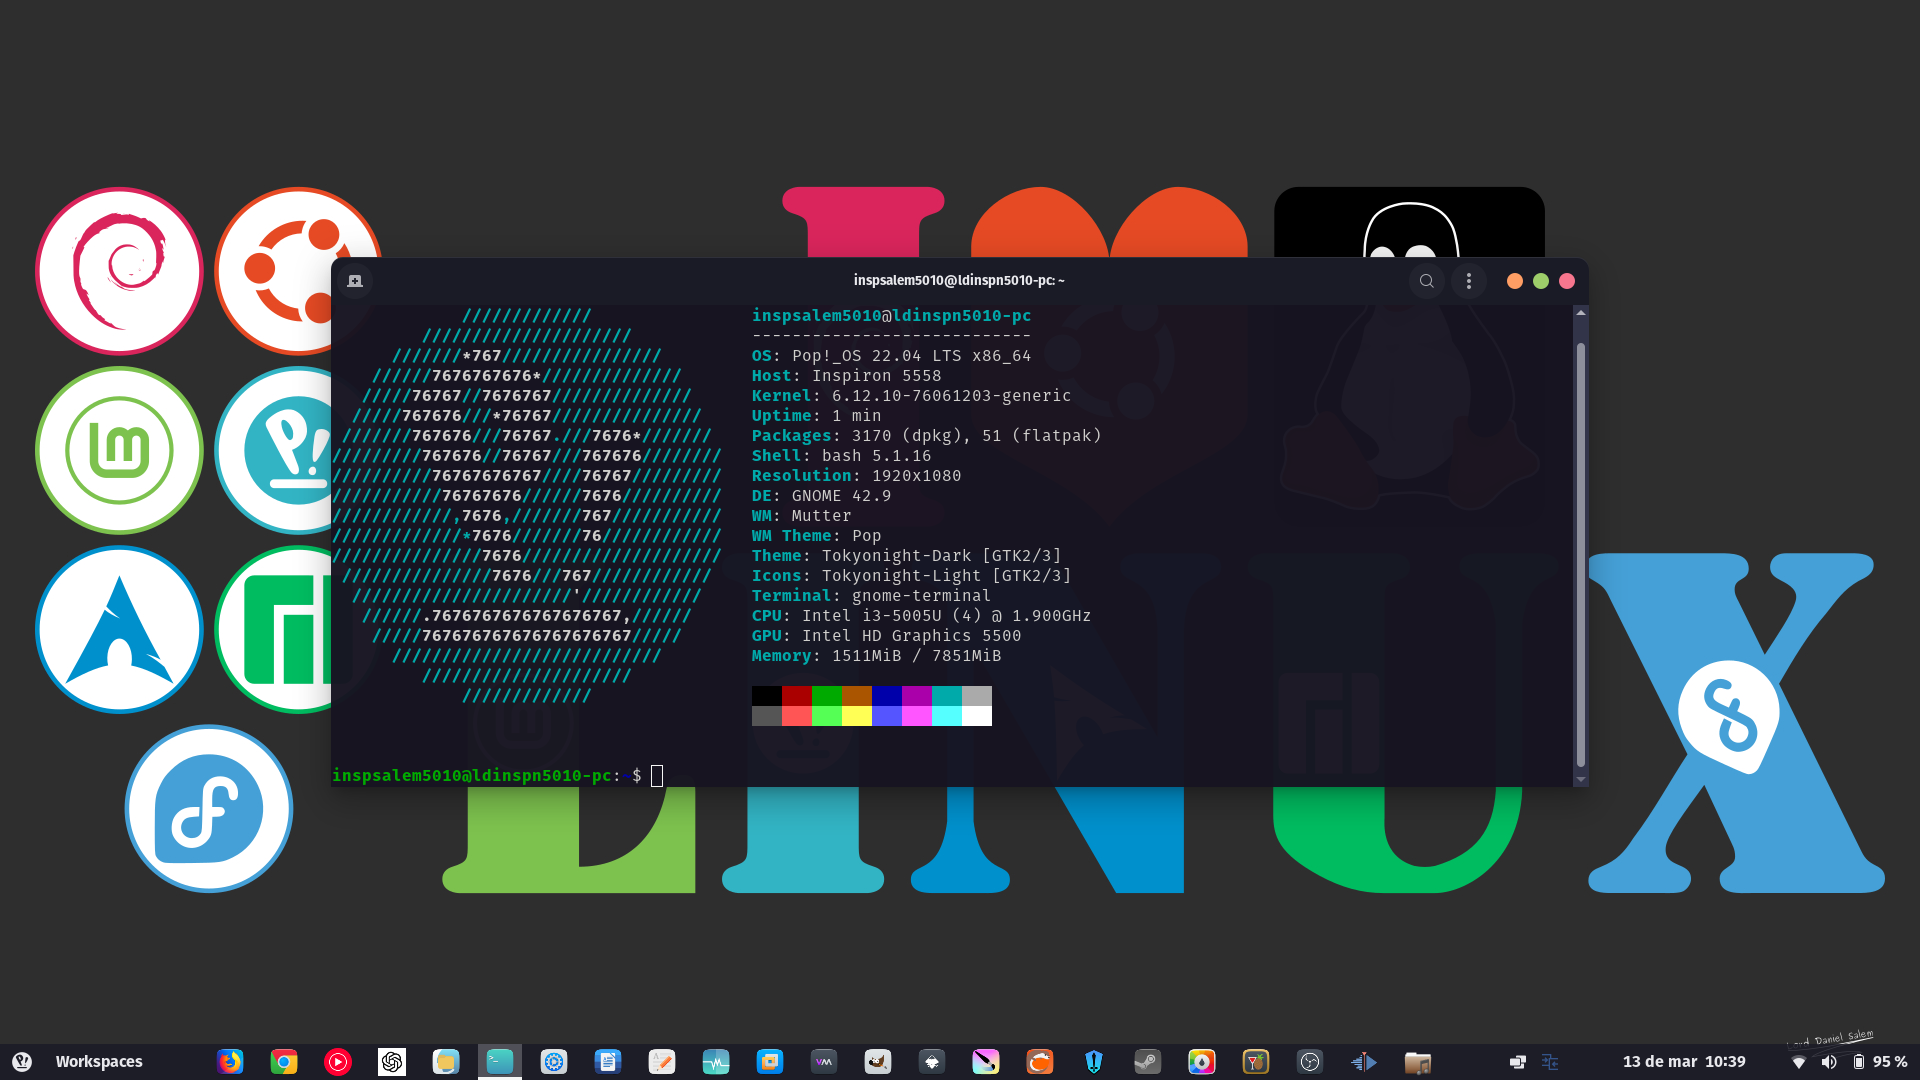
Task: Open the terminal search
Action: point(1427,281)
